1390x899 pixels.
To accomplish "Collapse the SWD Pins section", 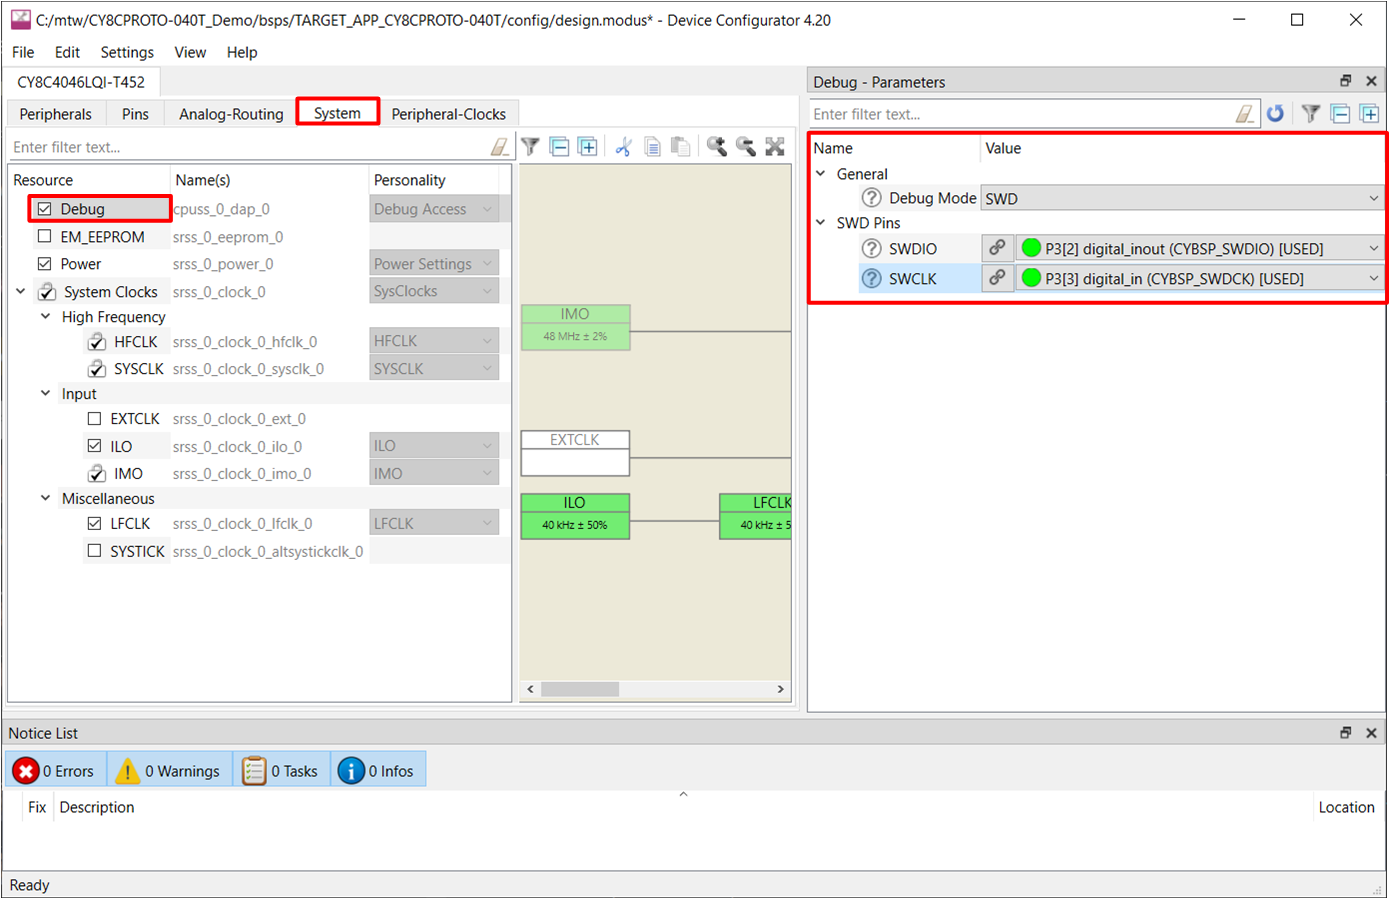I will point(821,223).
